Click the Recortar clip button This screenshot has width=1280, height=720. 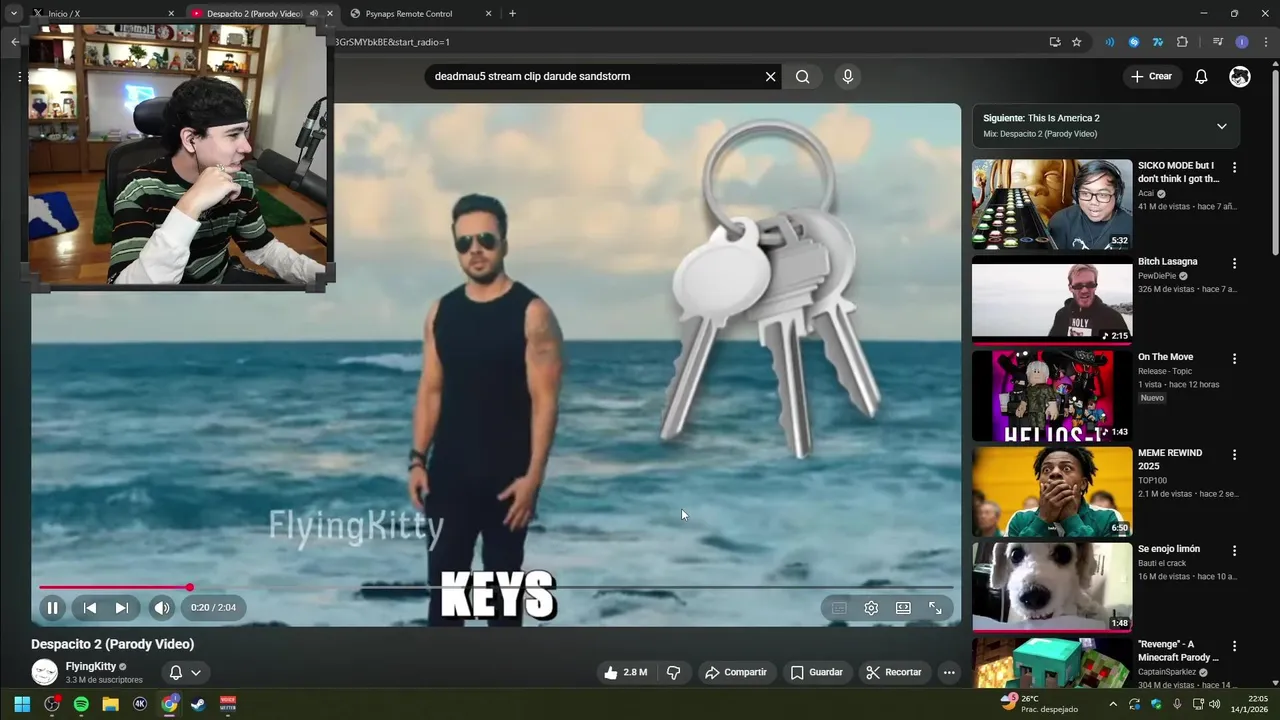point(893,672)
